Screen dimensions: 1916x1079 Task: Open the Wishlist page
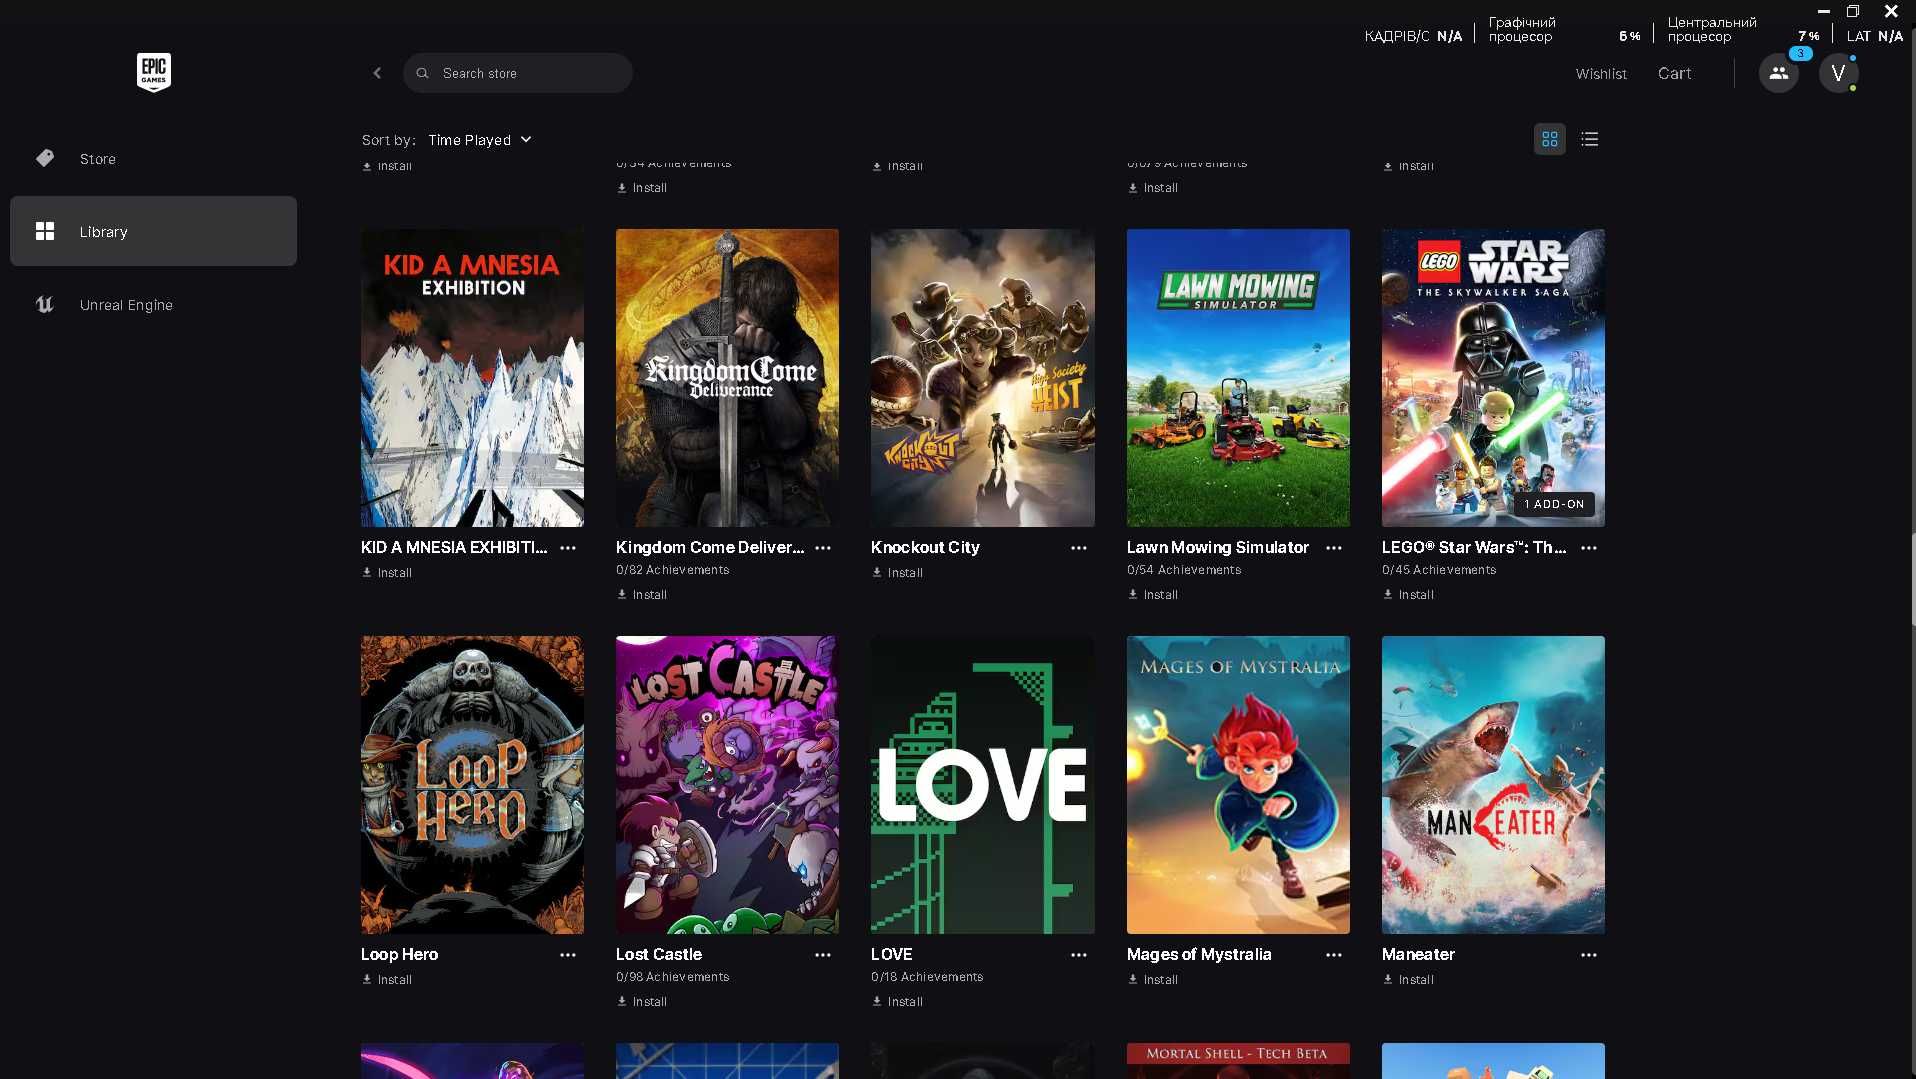coord(1601,74)
